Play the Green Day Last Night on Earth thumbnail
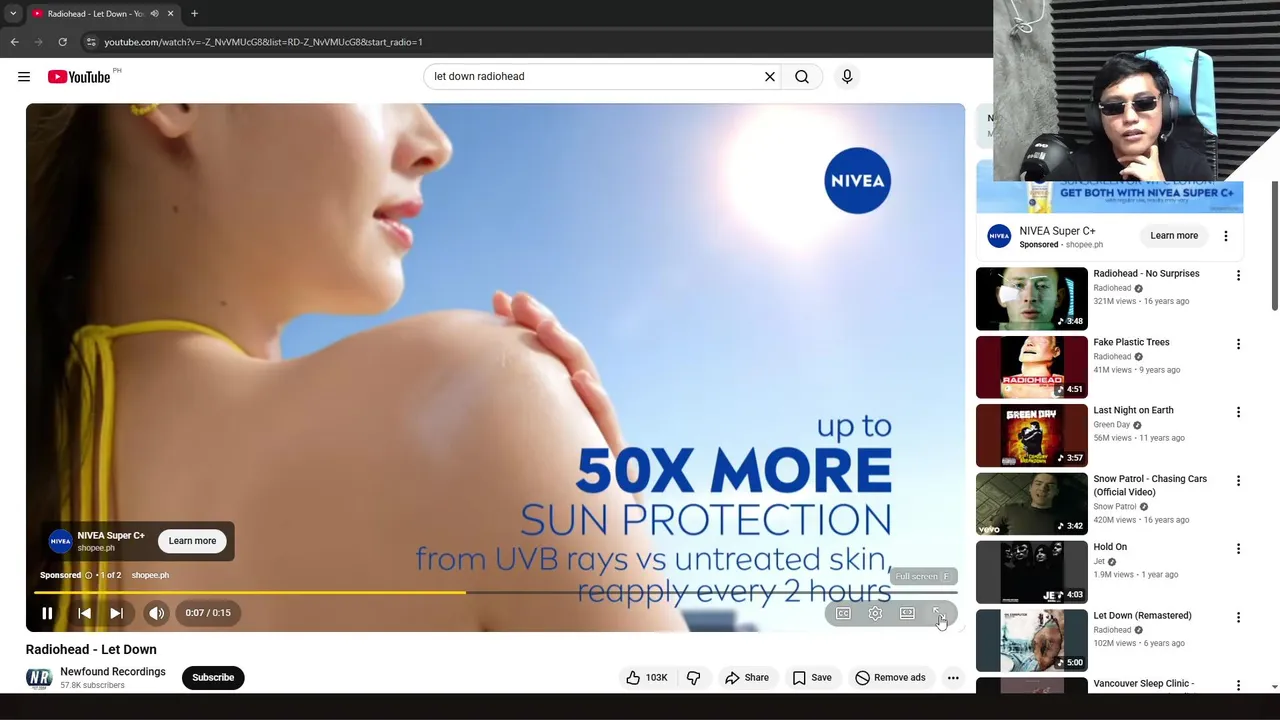 [x=1031, y=435]
